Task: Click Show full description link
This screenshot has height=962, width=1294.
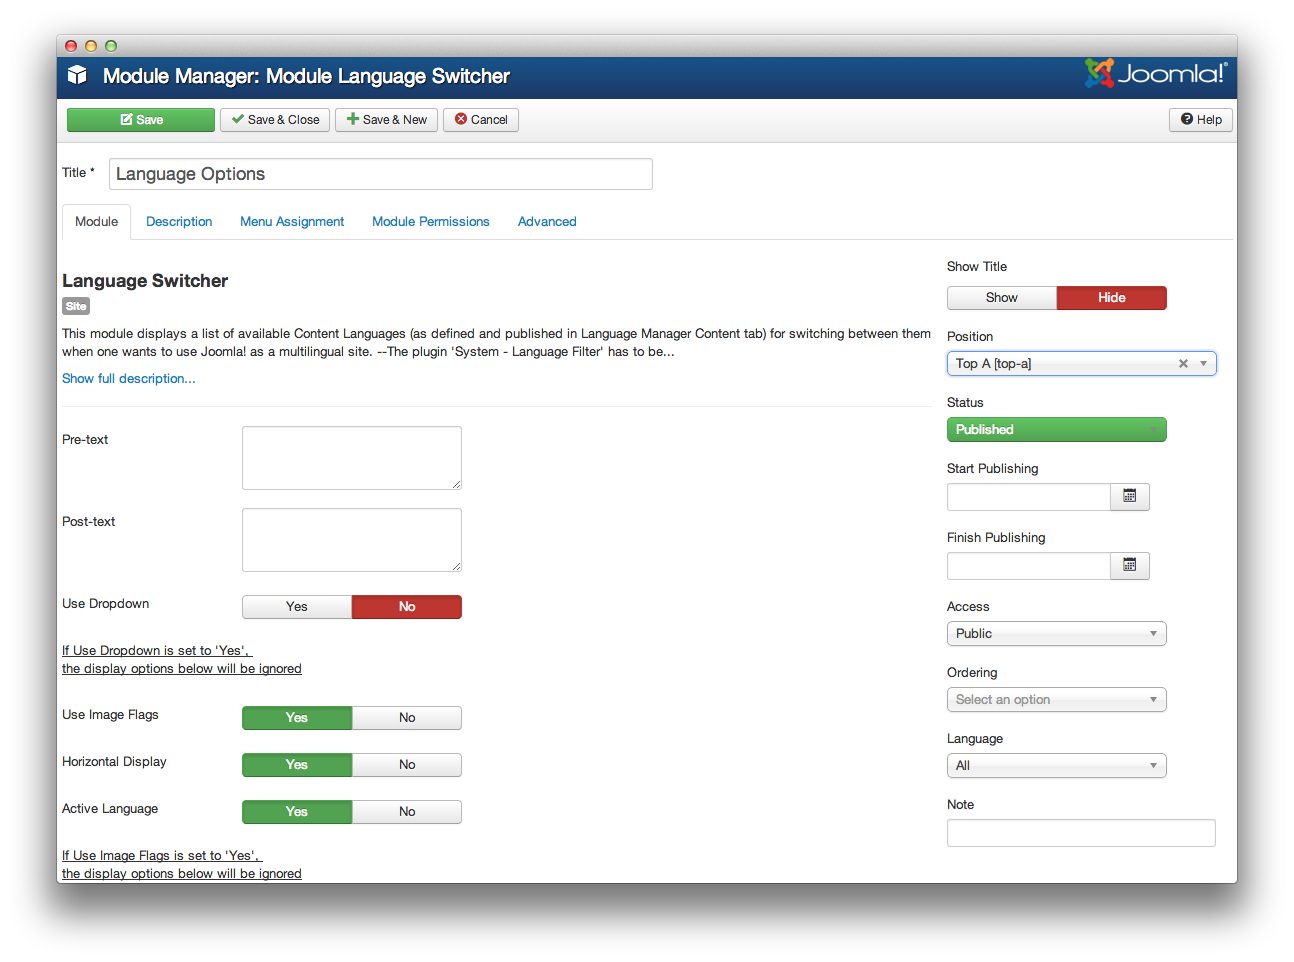Action: [129, 379]
